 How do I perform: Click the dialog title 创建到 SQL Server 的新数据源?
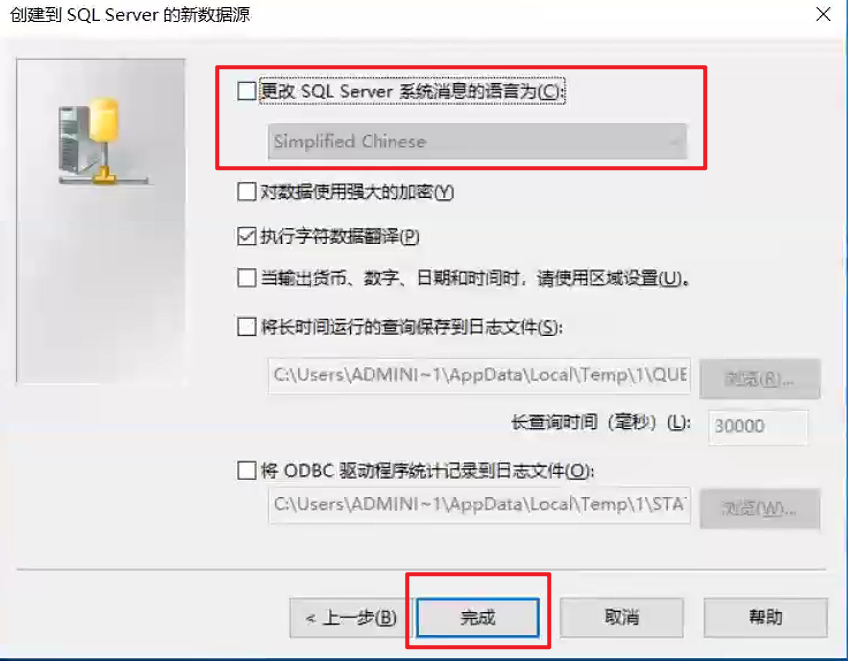tap(130, 15)
